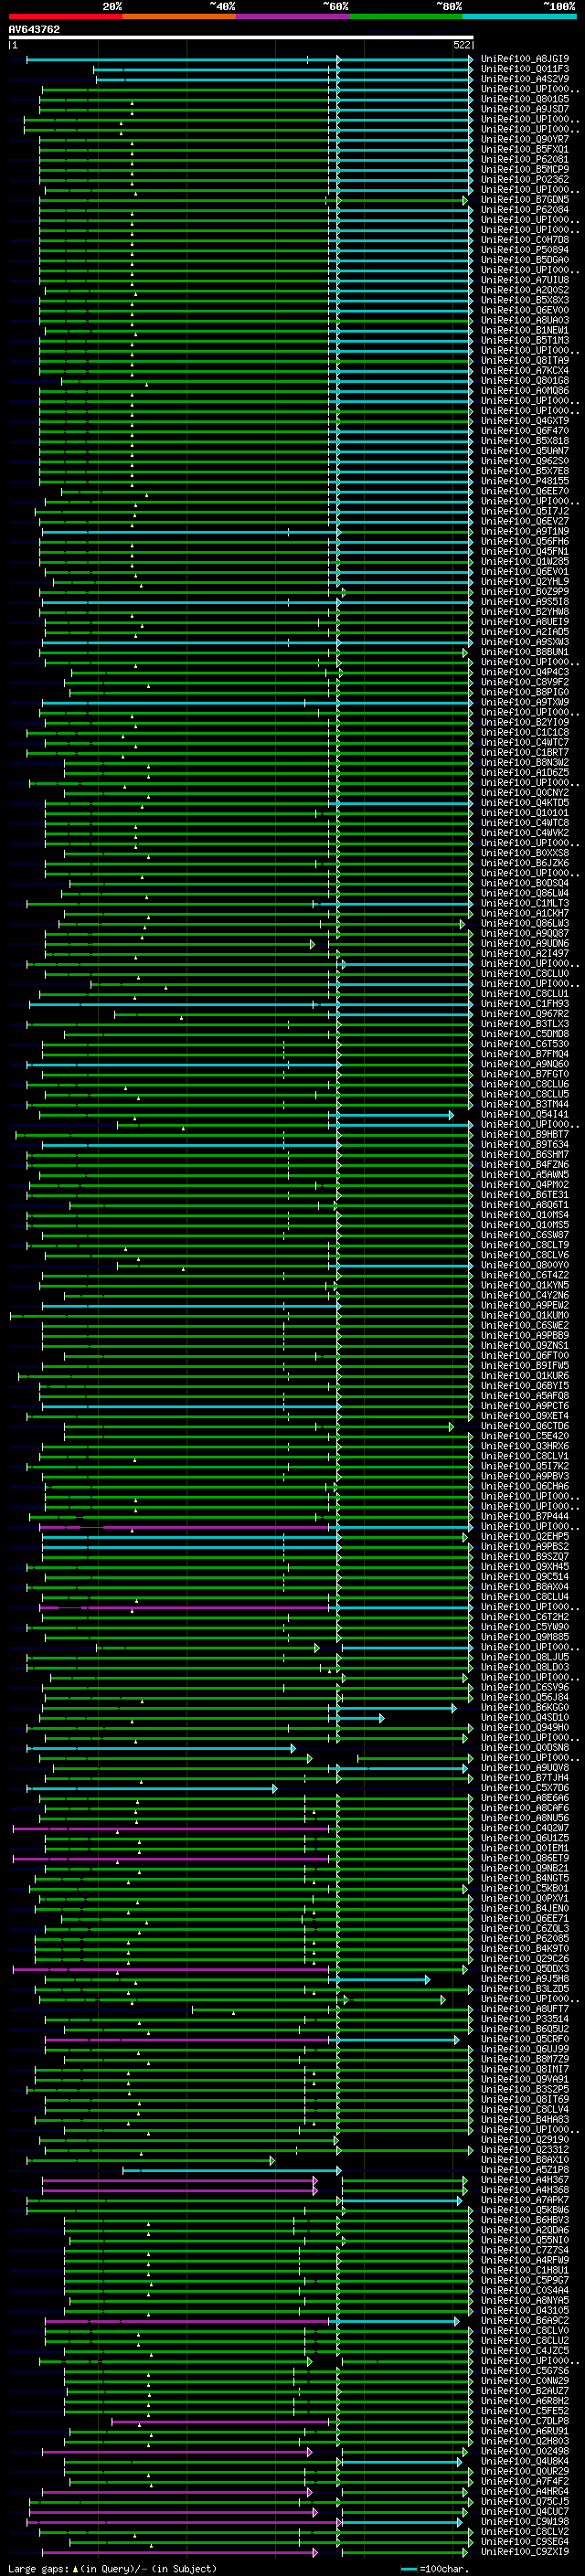Click the UniRef100_Q0DSN8 label
Image resolution: width=585 pixels, height=2576 pixels.
point(525,1748)
